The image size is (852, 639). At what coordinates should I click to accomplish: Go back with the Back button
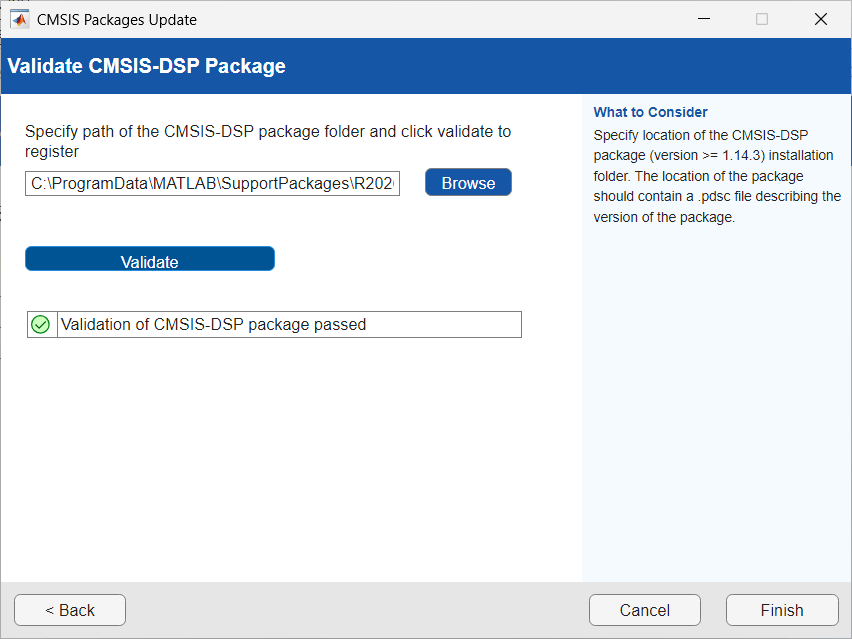[x=70, y=610]
